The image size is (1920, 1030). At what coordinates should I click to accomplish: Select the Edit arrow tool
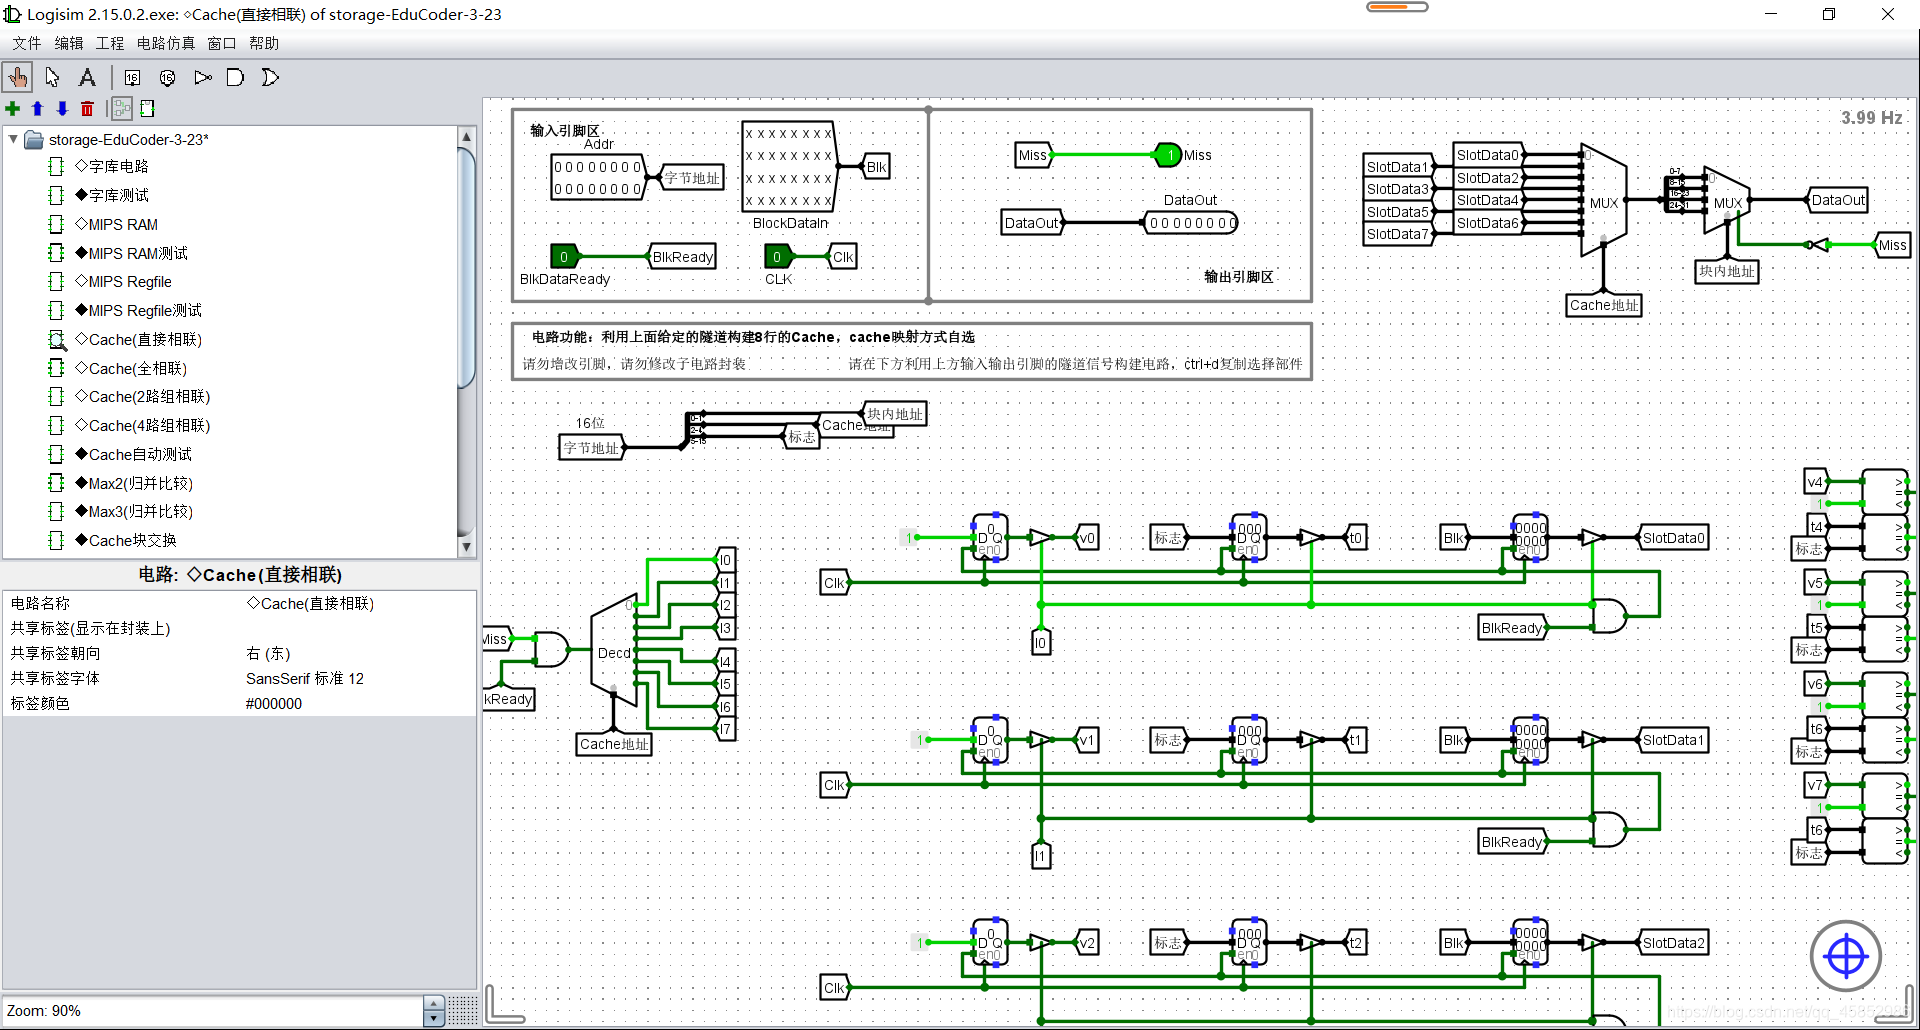point(53,77)
